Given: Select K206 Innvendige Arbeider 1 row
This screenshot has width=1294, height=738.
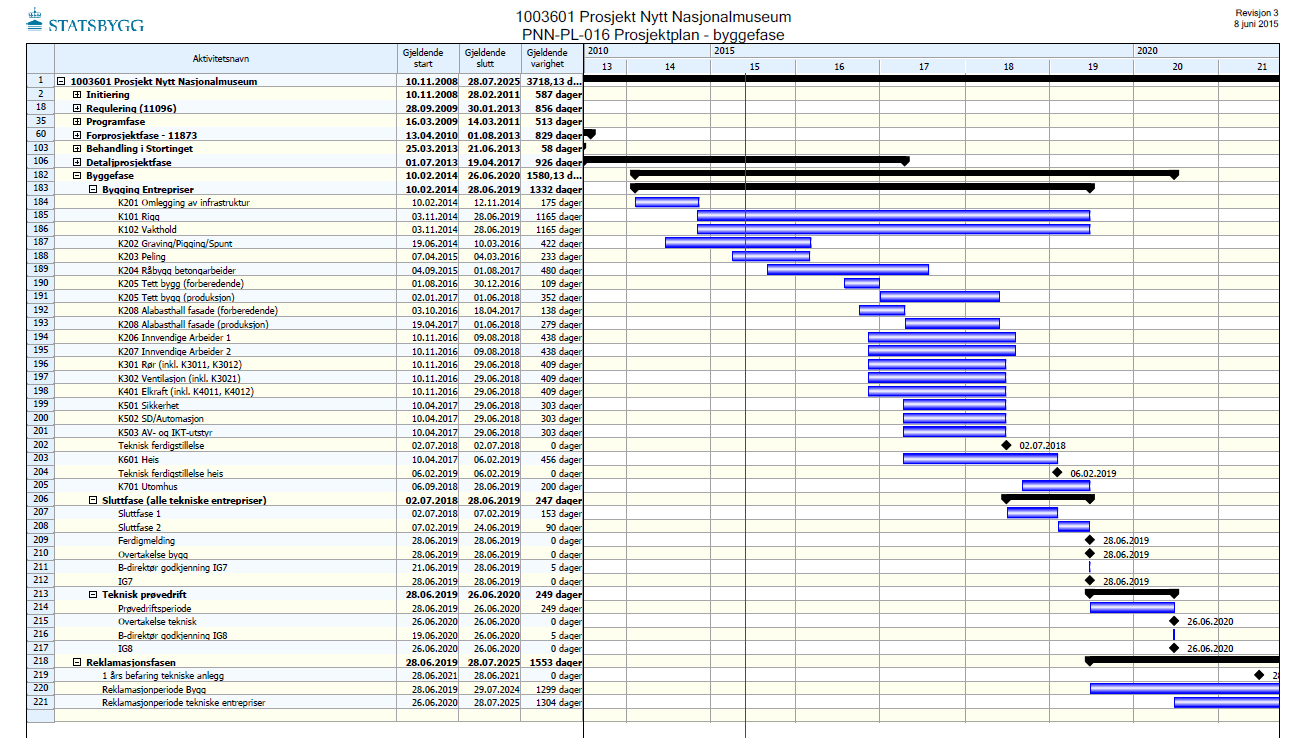Looking at the screenshot, I should 304,338.
